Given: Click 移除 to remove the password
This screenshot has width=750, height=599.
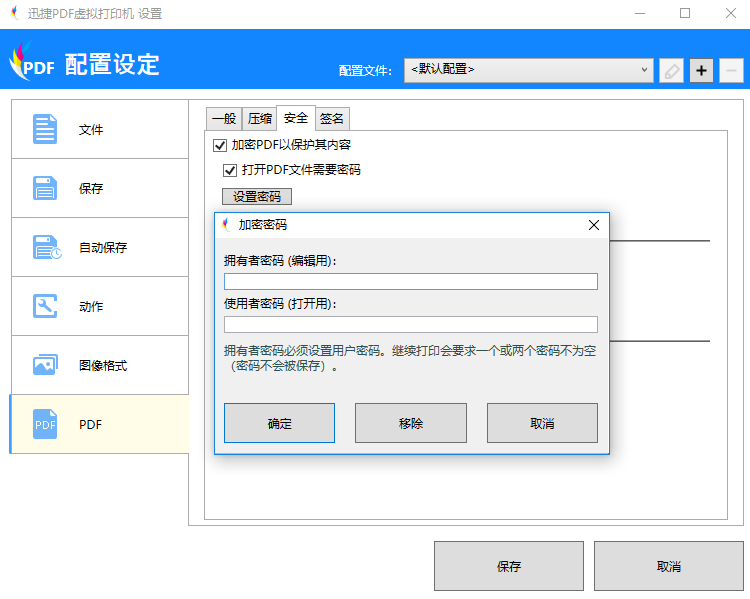Looking at the screenshot, I should point(411,423).
